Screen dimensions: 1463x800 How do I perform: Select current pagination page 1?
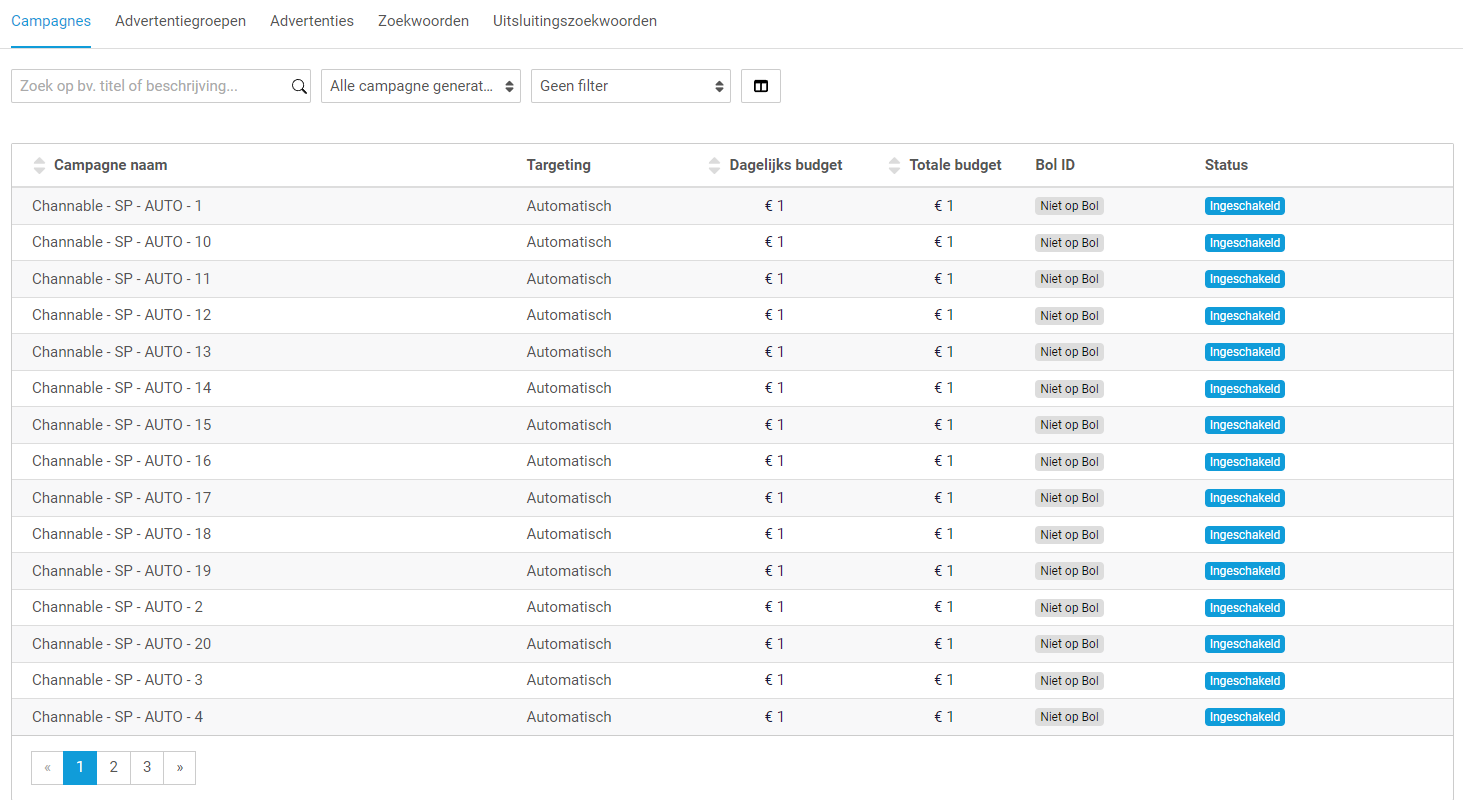[x=80, y=767]
